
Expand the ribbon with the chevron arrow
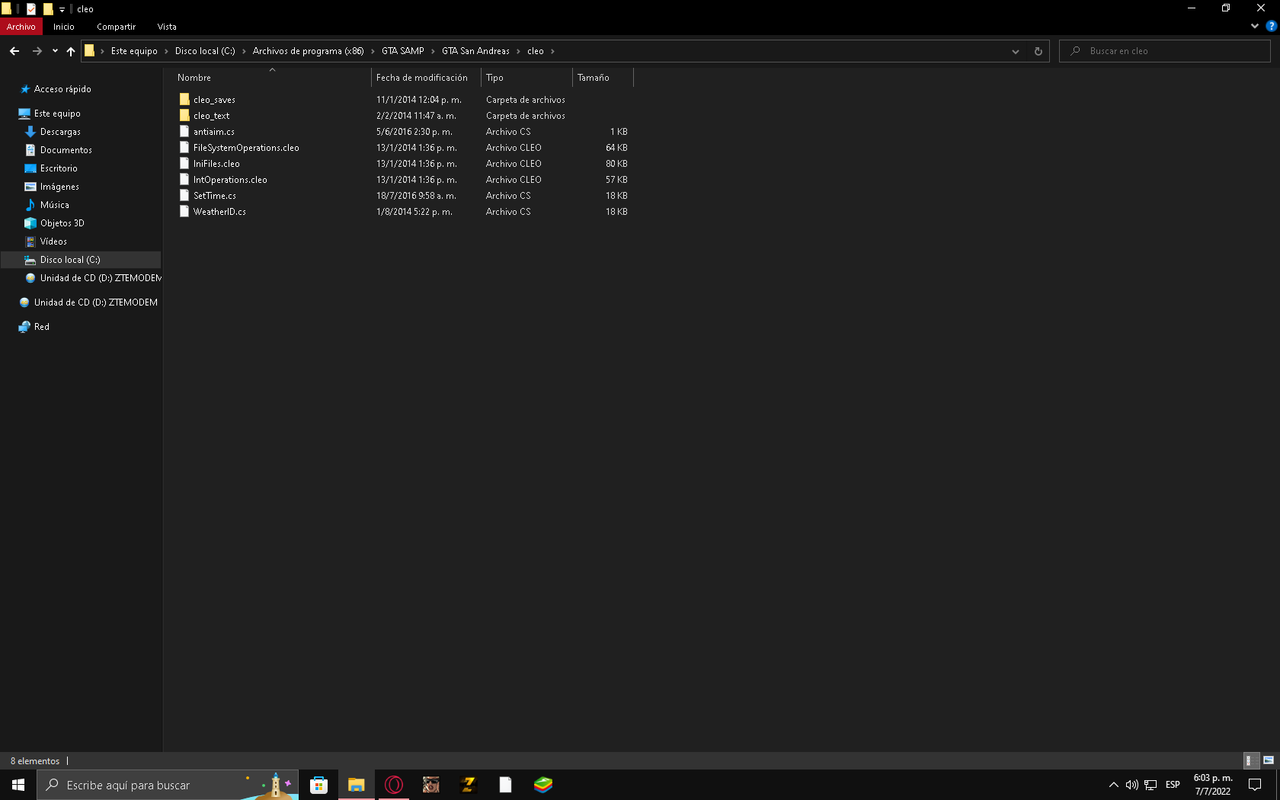(x=1256, y=27)
